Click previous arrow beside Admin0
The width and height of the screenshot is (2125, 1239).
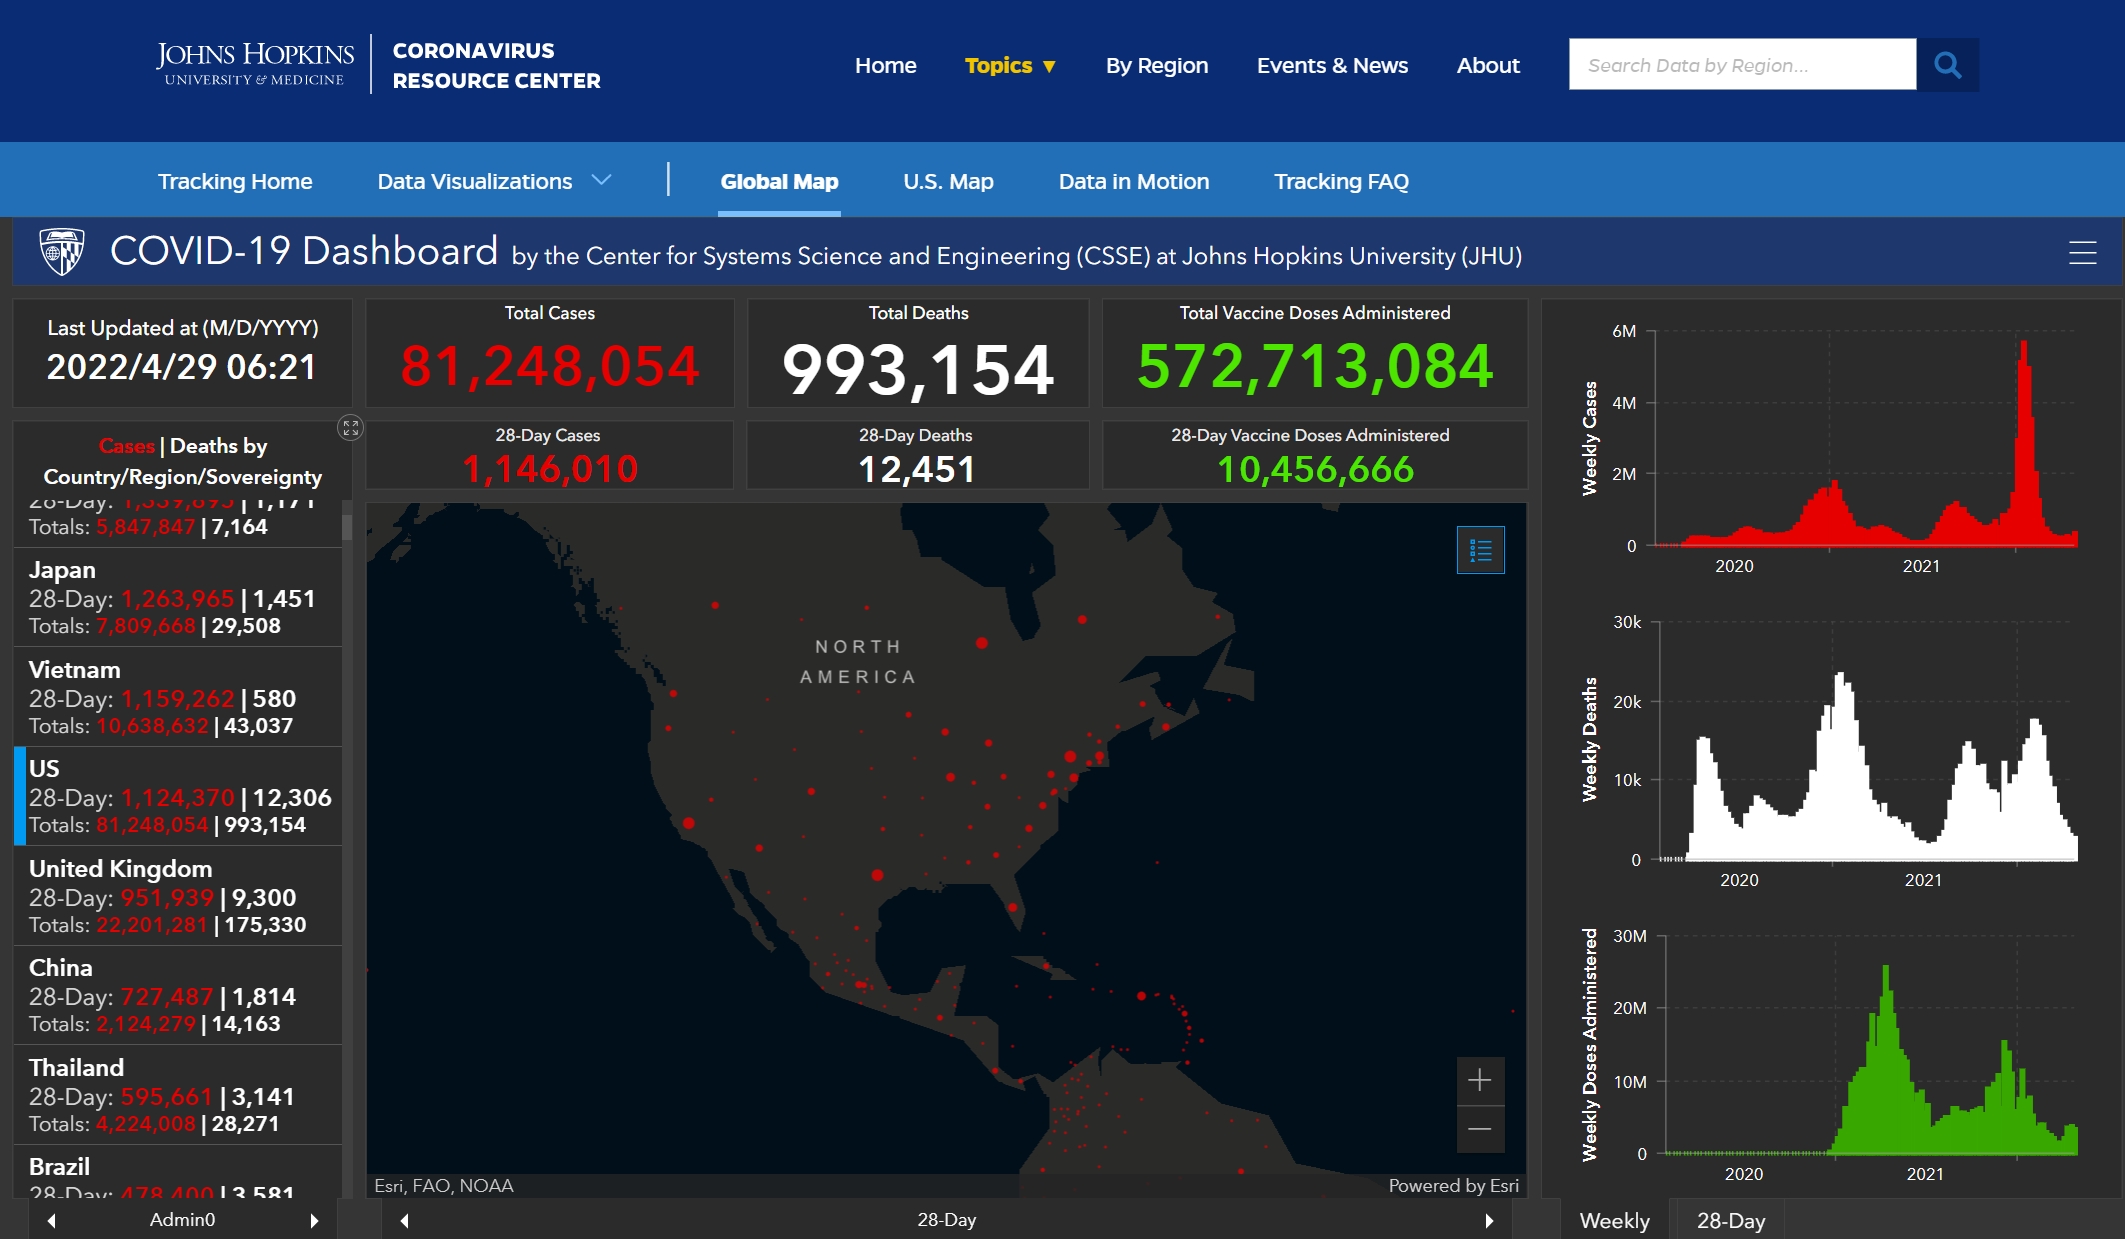52,1220
